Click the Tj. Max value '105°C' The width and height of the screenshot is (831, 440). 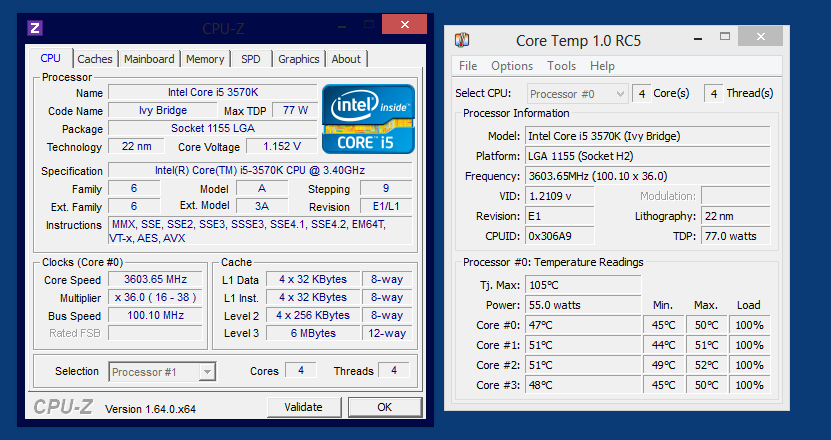(x=583, y=285)
